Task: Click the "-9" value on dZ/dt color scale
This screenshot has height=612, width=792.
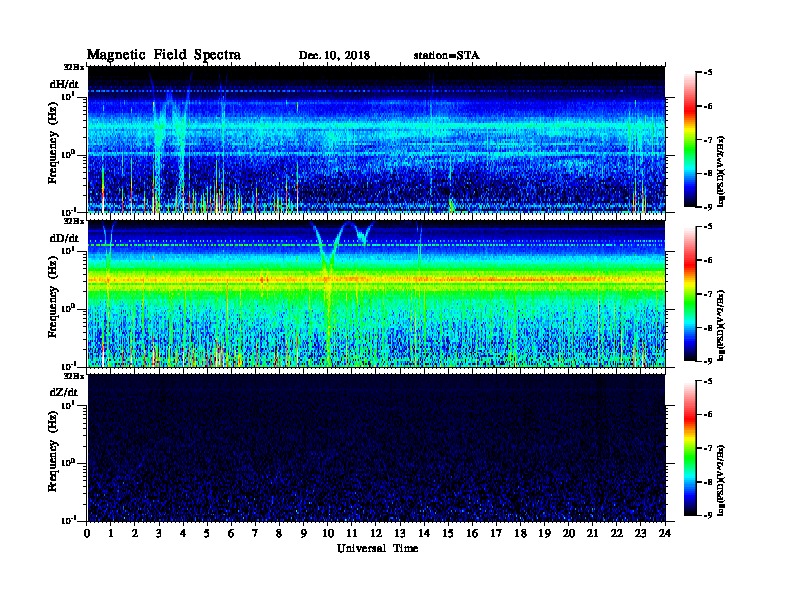Action: 707,515
